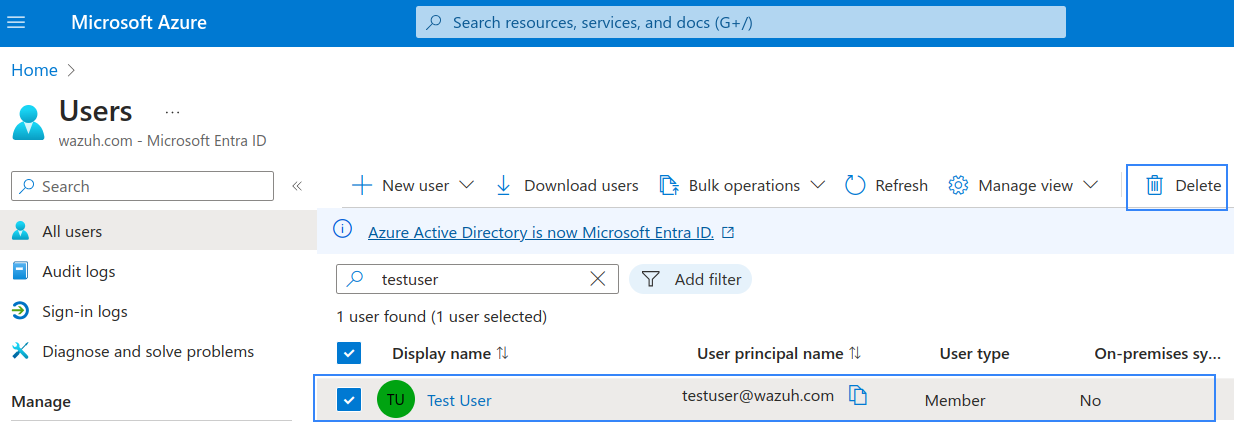This screenshot has width=1234, height=427.
Task: Open Sign-in logs in sidebar
Action: 84,311
